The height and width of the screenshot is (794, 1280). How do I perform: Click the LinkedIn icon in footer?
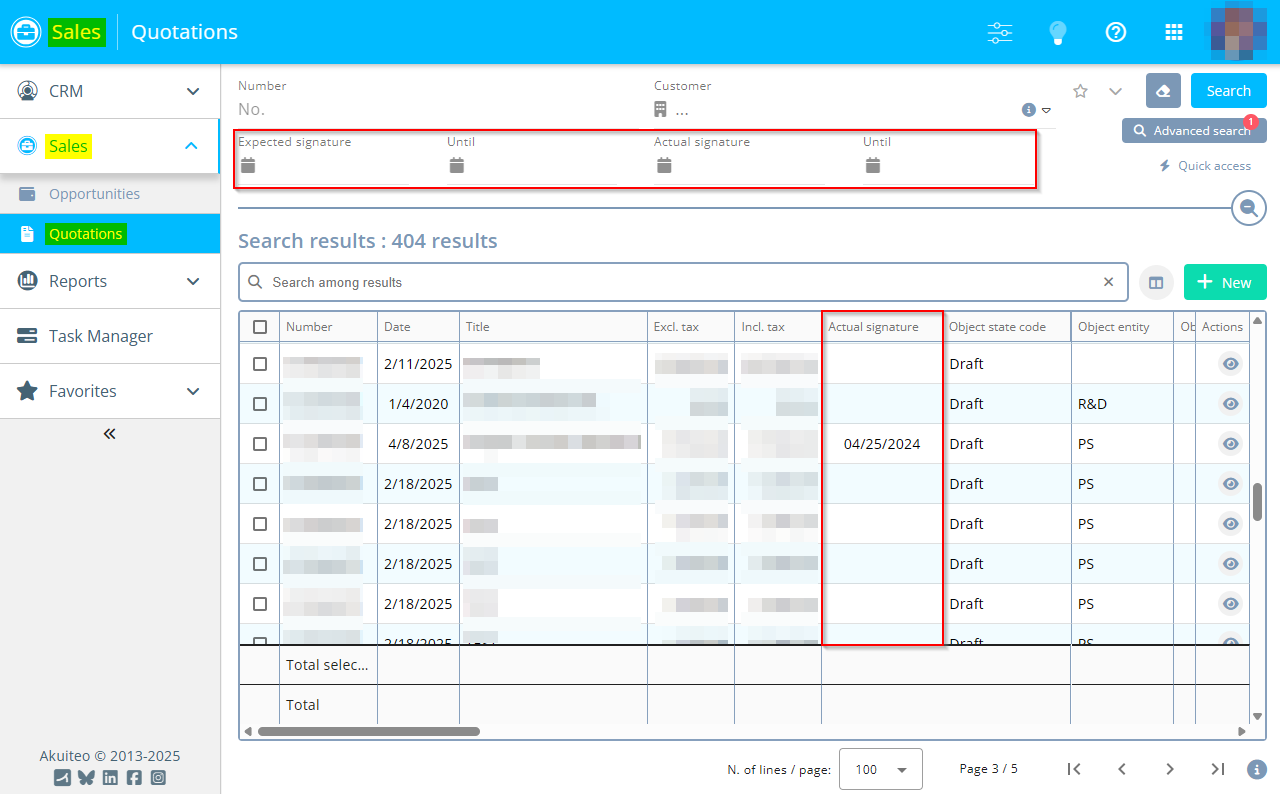pos(110,777)
